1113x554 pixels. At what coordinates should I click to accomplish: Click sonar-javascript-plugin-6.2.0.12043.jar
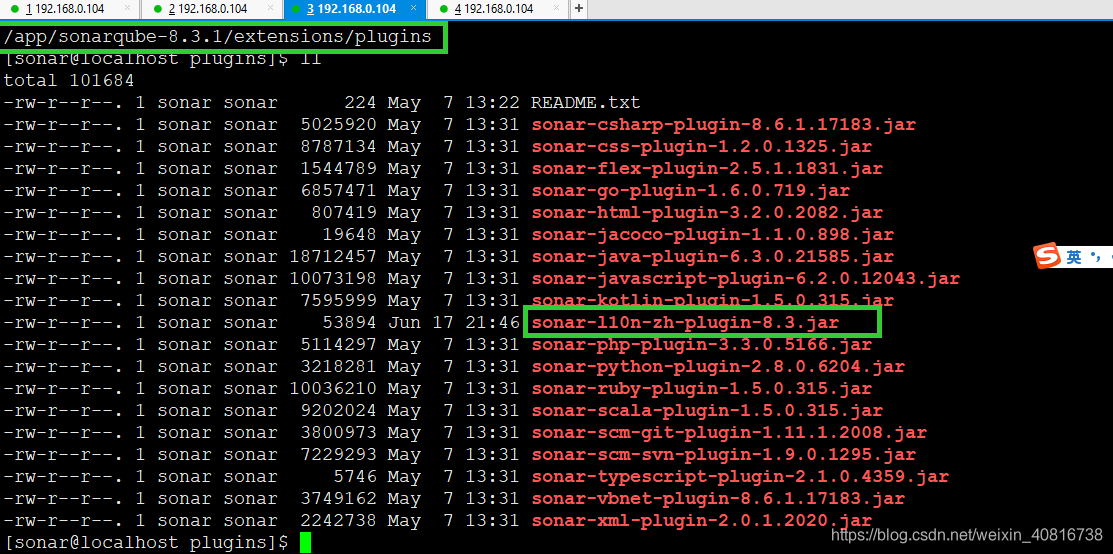pos(745,278)
